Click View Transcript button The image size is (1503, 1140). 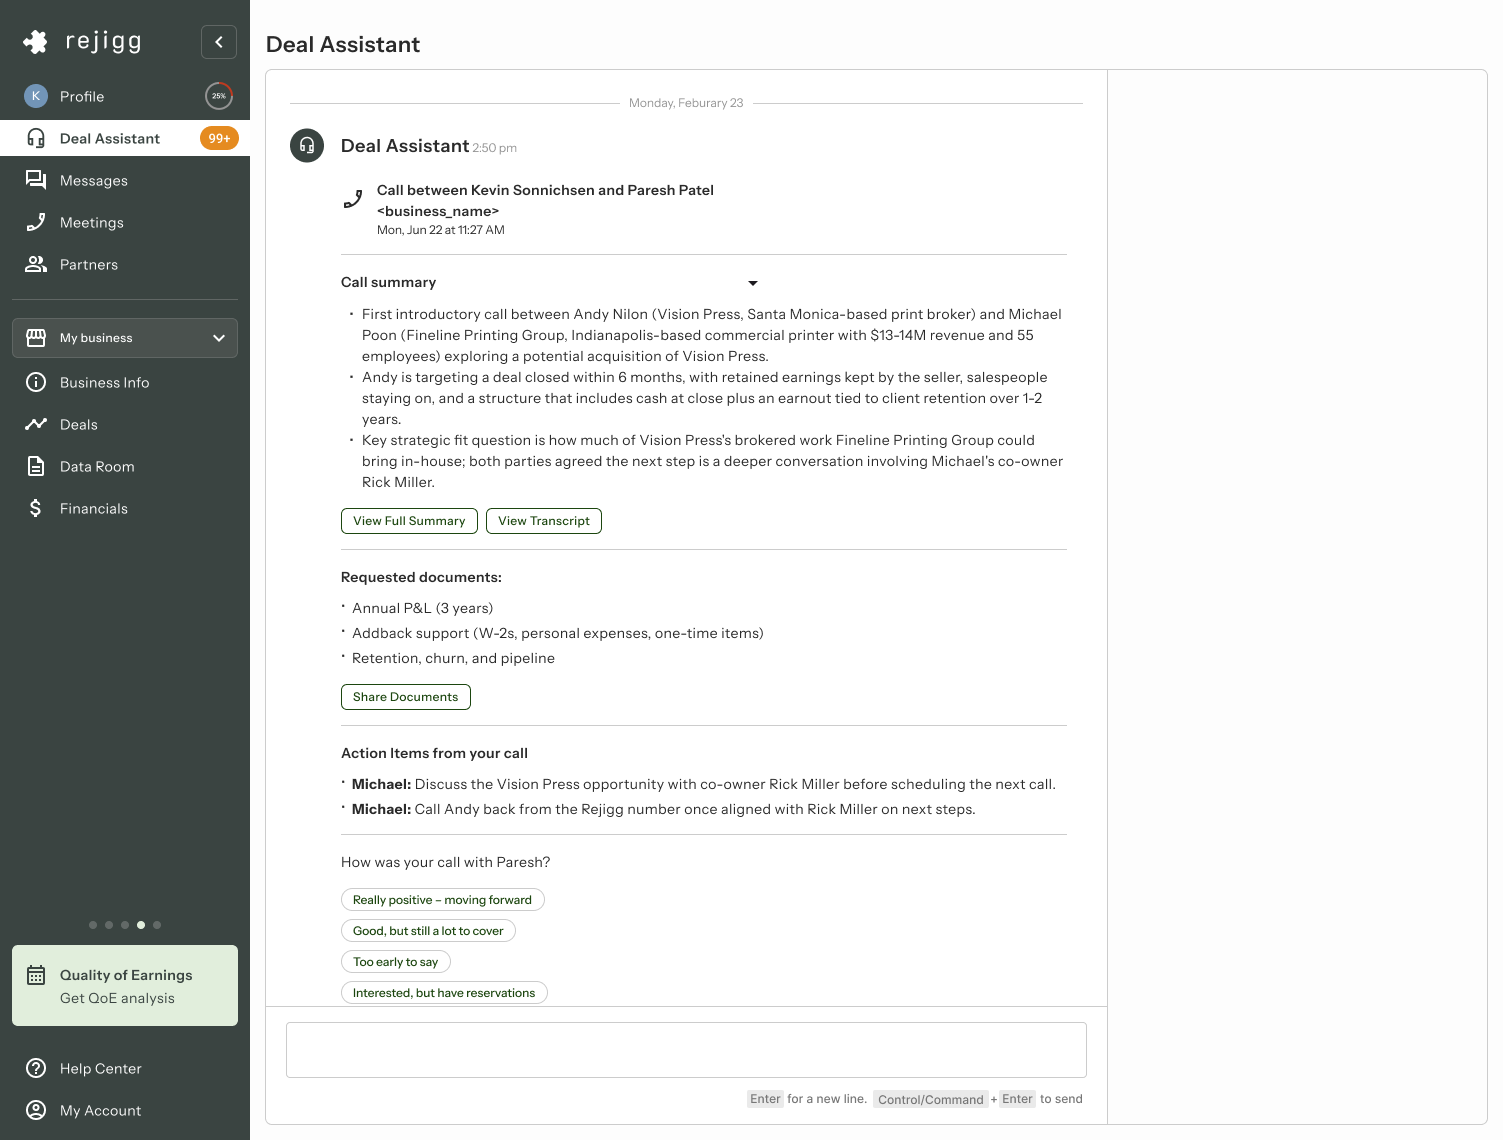(544, 521)
